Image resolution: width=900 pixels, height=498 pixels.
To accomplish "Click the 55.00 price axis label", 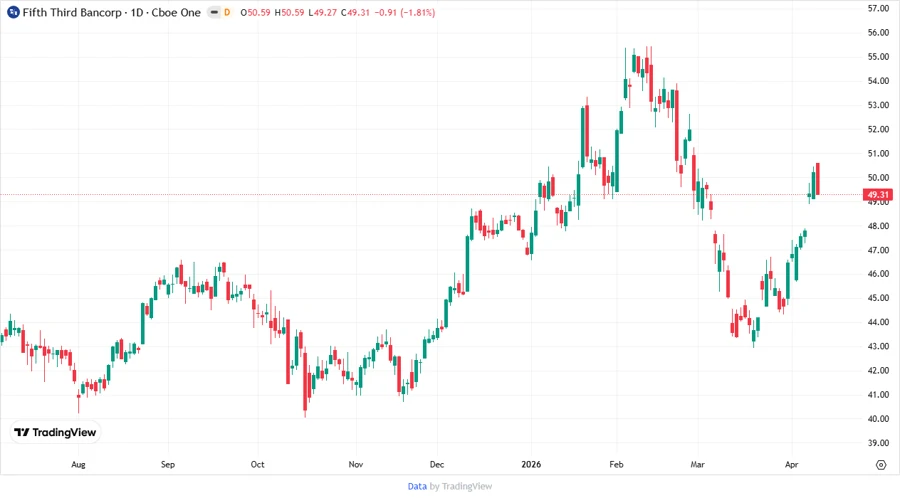I will click(x=878, y=57).
